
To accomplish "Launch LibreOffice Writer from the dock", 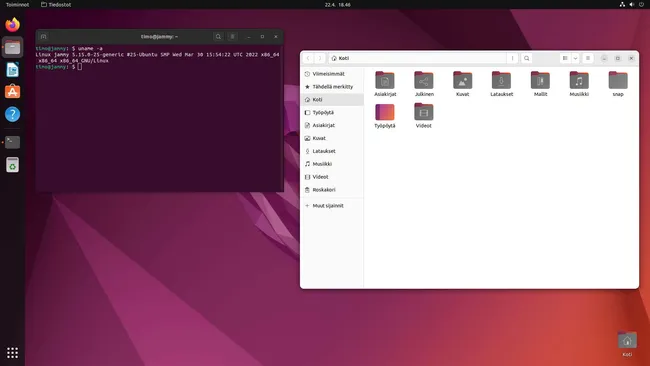I will pos(12,70).
